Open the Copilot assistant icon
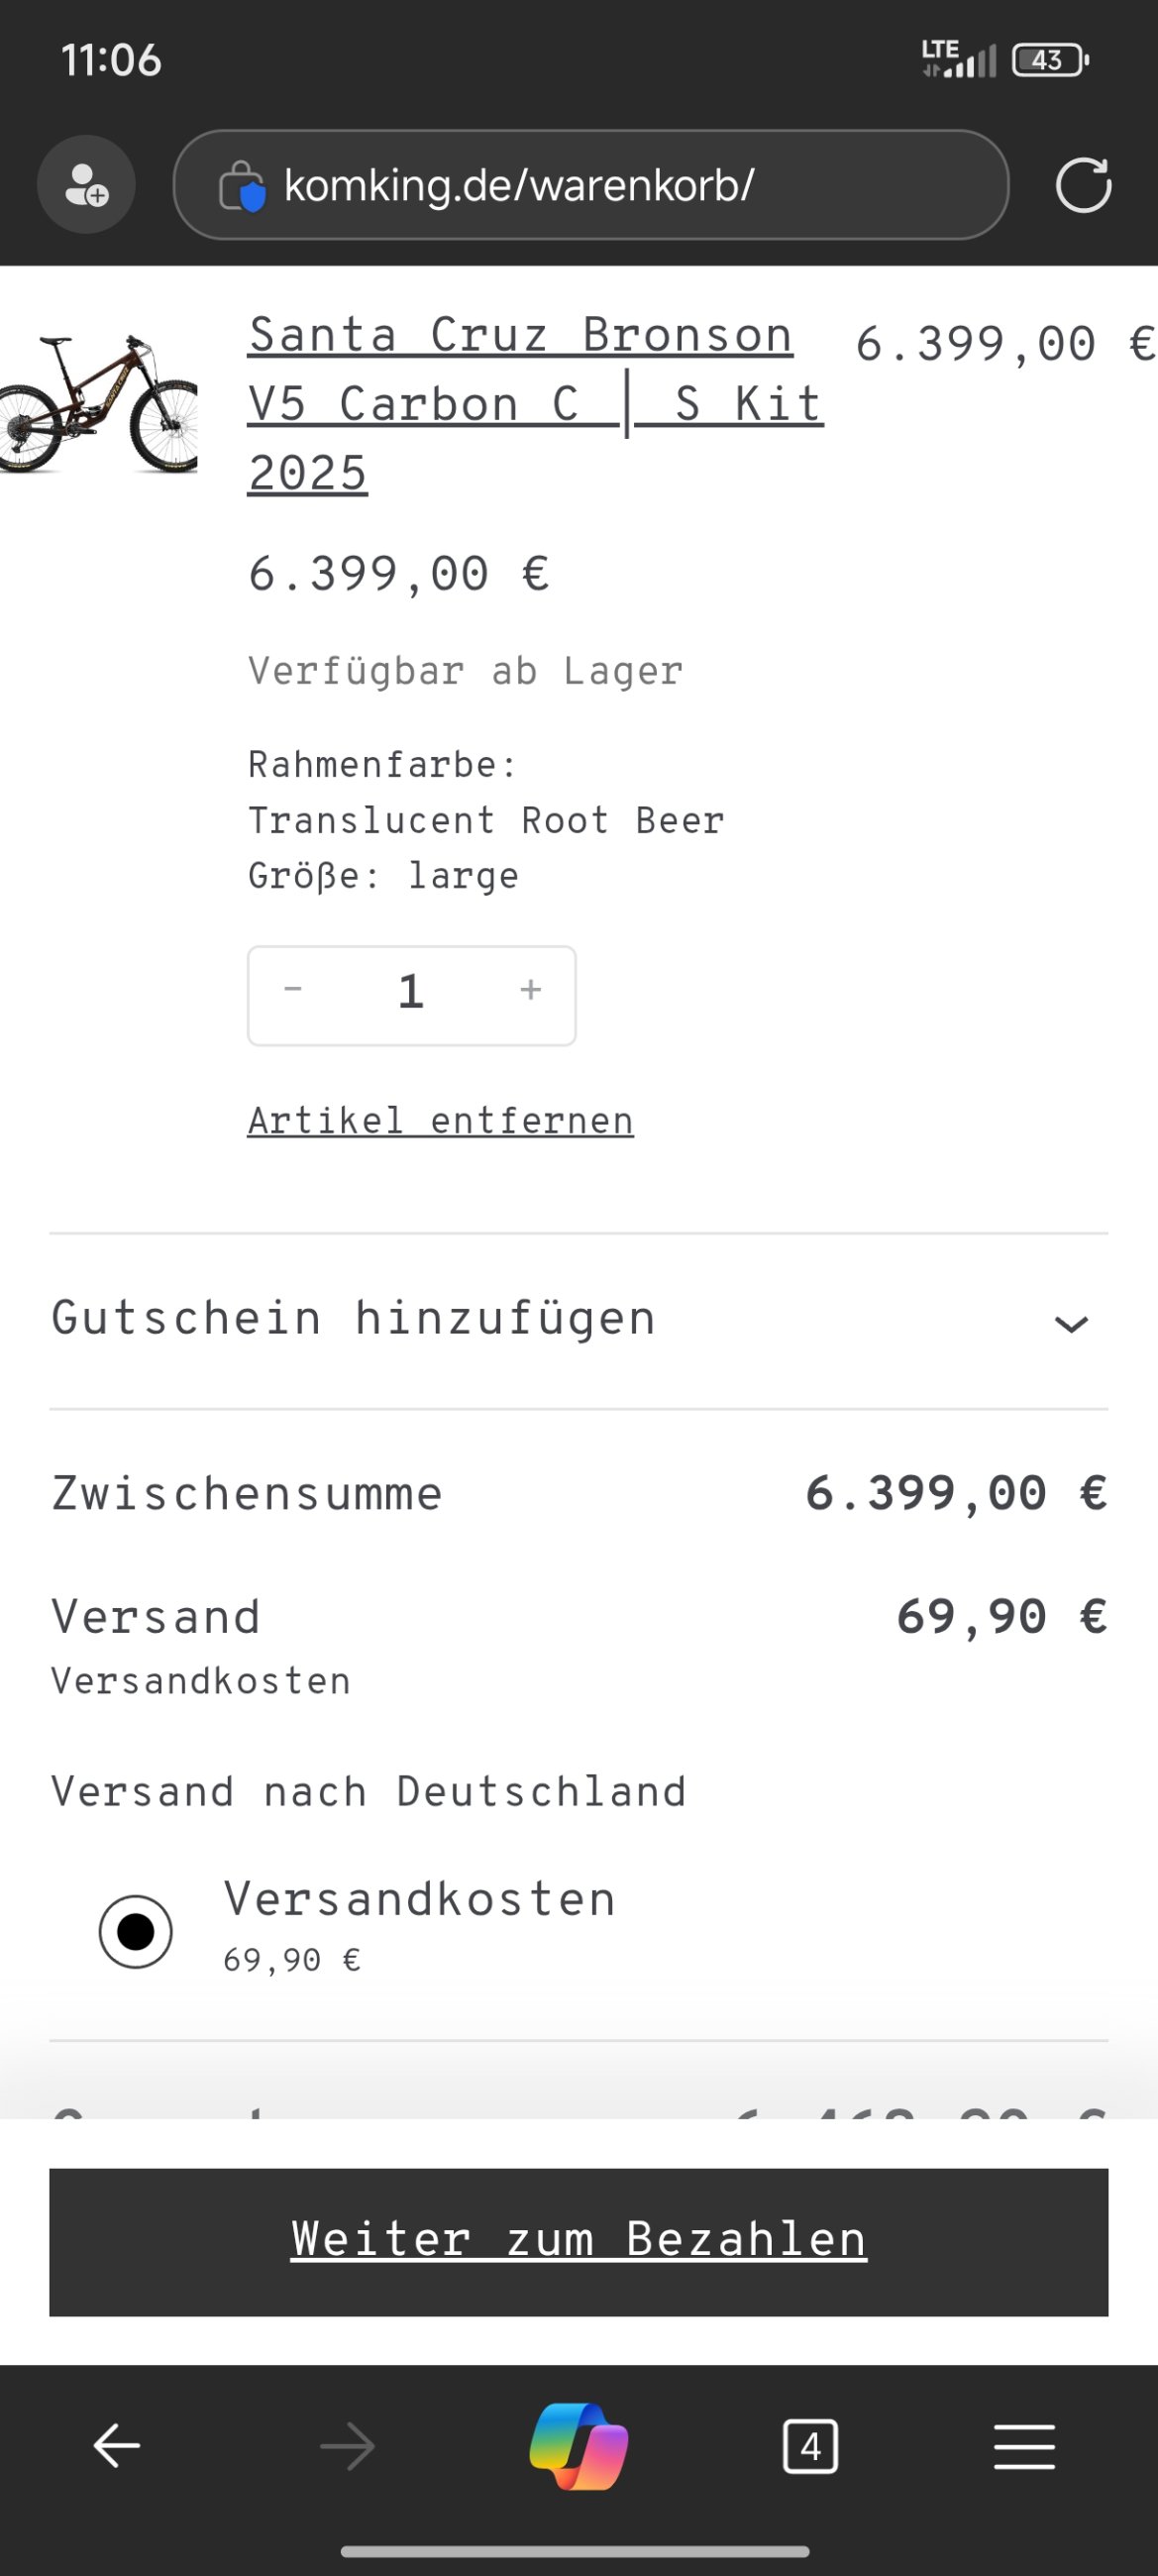 point(578,2446)
